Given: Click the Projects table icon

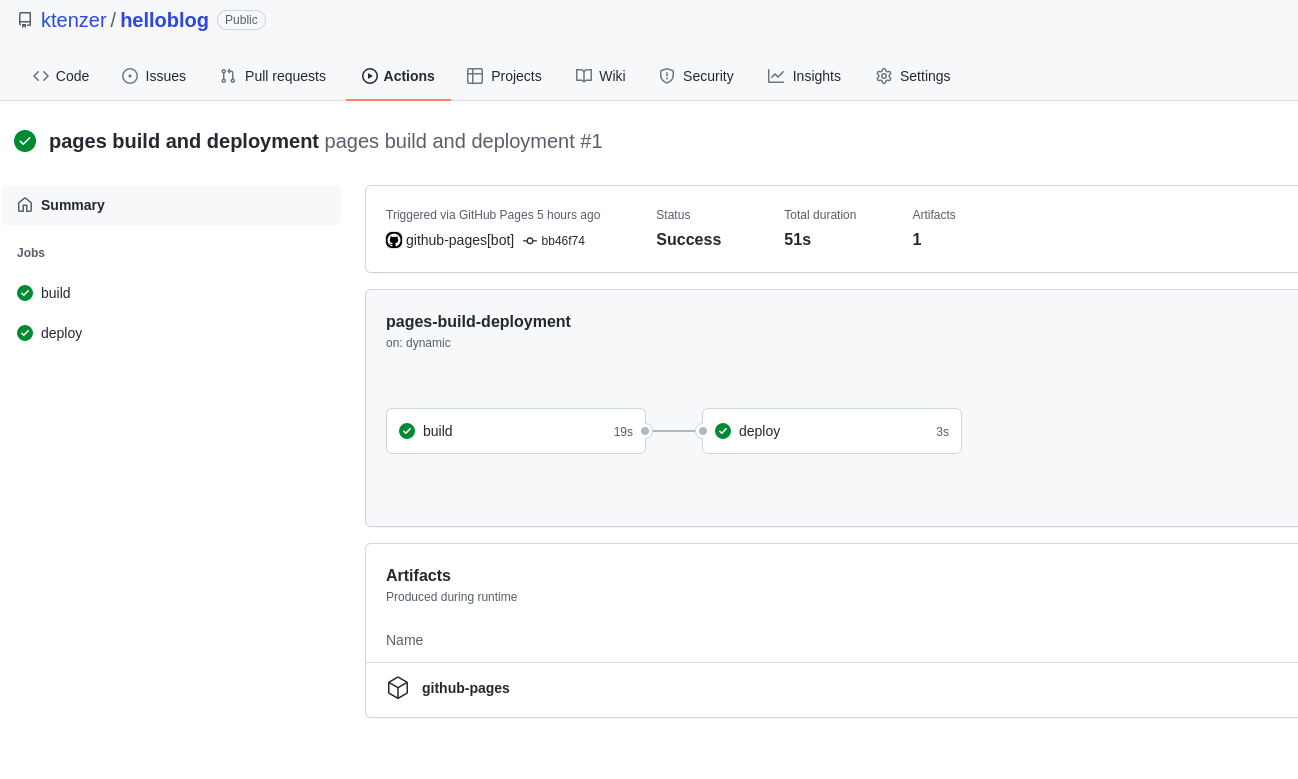Looking at the screenshot, I should tap(475, 76).
